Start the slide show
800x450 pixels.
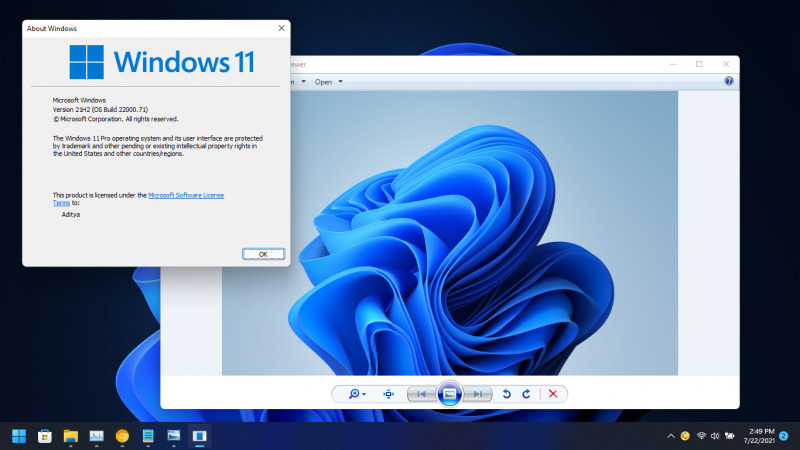click(x=449, y=394)
